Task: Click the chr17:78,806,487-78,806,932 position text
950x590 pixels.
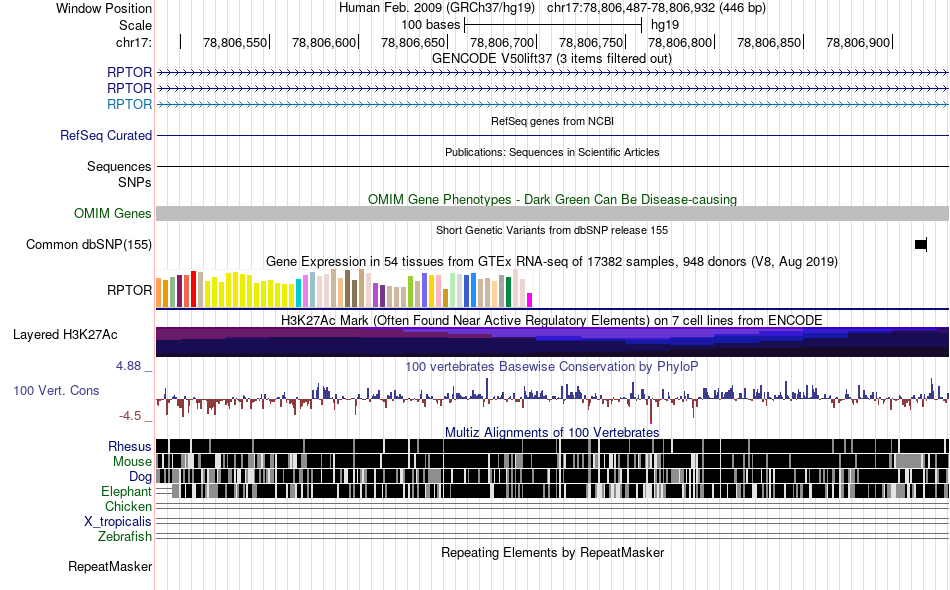Action: coord(656,8)
